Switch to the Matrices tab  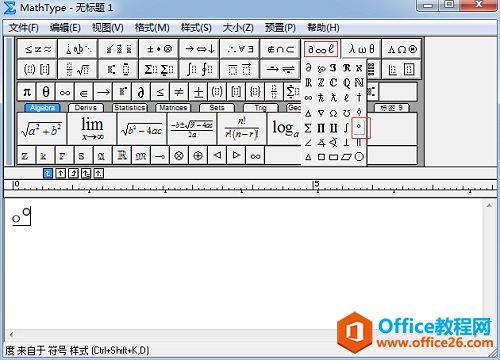[x=173, y=108]
